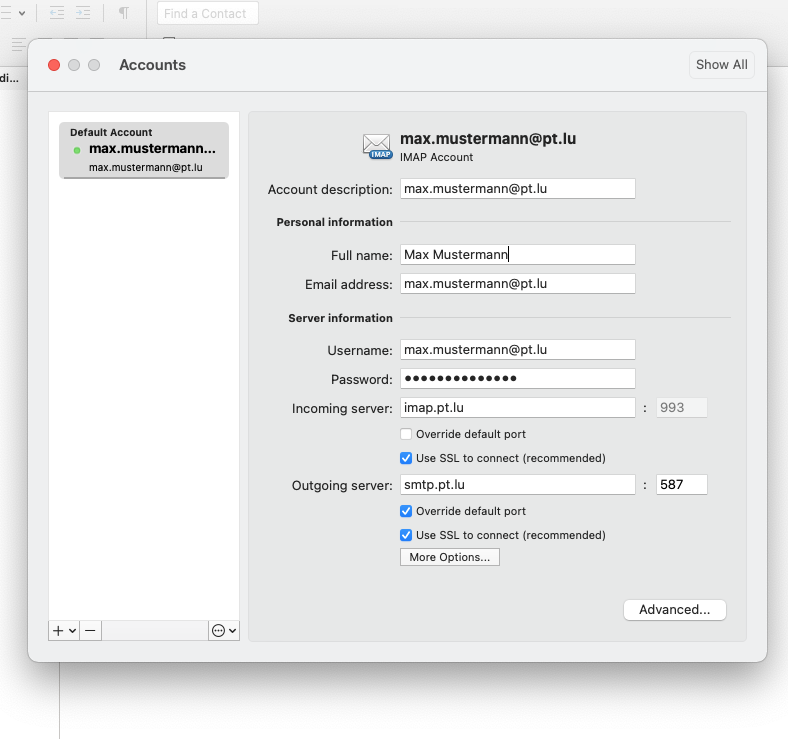The image size is (788, 739).
Task: Click the green status dot of account
Action: [77, 150]
